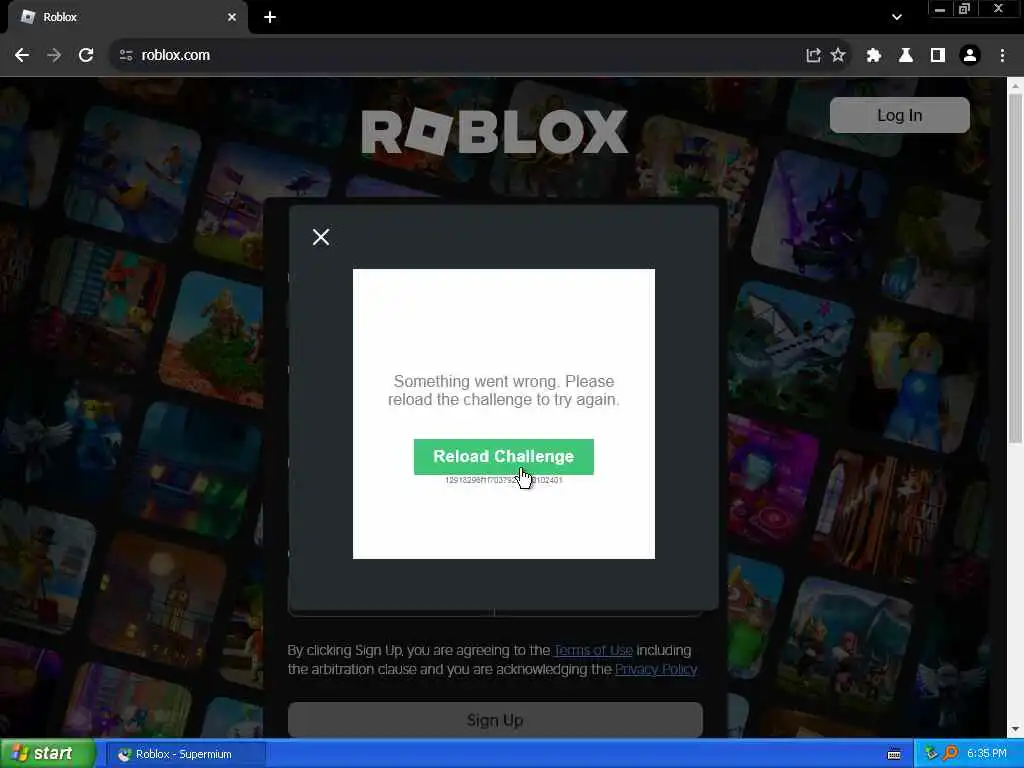Click the Sign Up button
1024x768 pixels.
coord(495,720)
